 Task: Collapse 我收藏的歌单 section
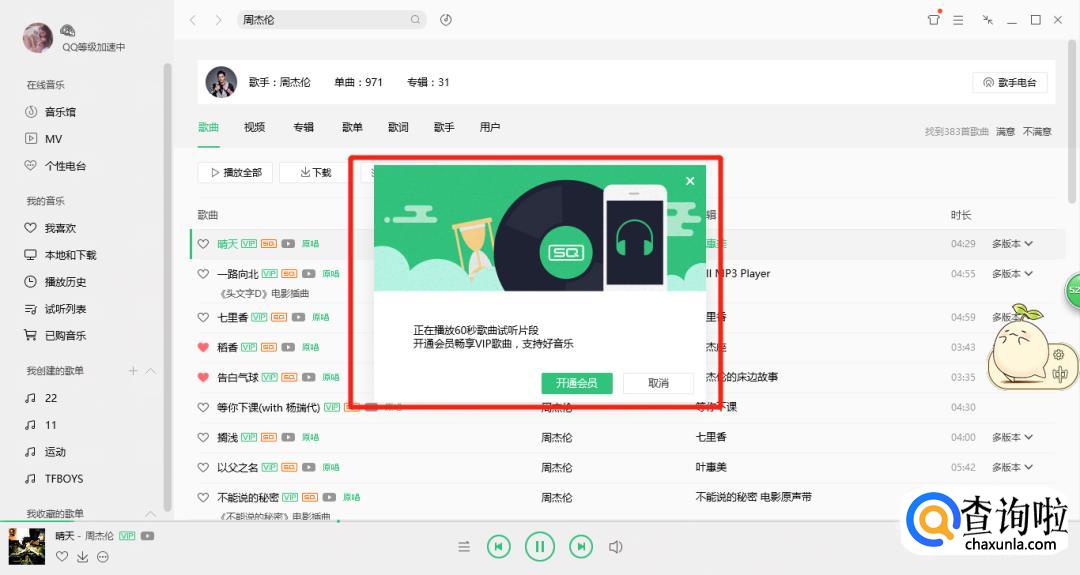pyautogui.click(x=151, y=514)
